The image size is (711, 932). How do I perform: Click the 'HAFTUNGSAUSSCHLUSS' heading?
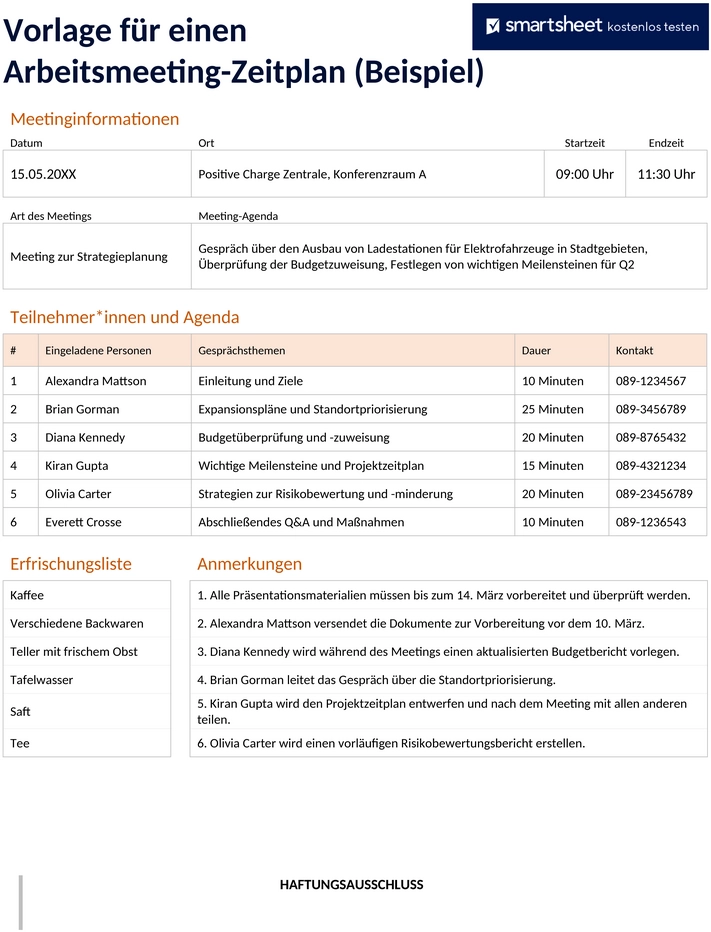pyautogui.click(x=351, y=884)
